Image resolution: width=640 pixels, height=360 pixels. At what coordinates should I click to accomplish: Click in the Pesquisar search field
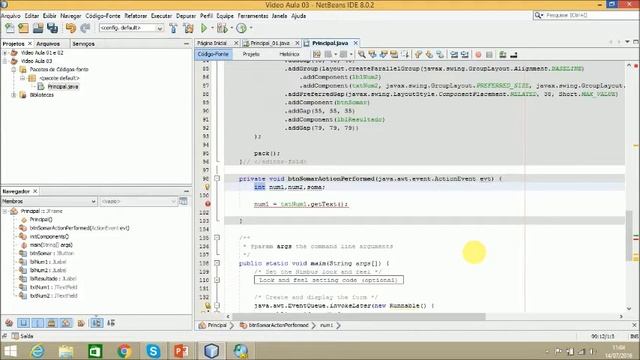[590, 15]
